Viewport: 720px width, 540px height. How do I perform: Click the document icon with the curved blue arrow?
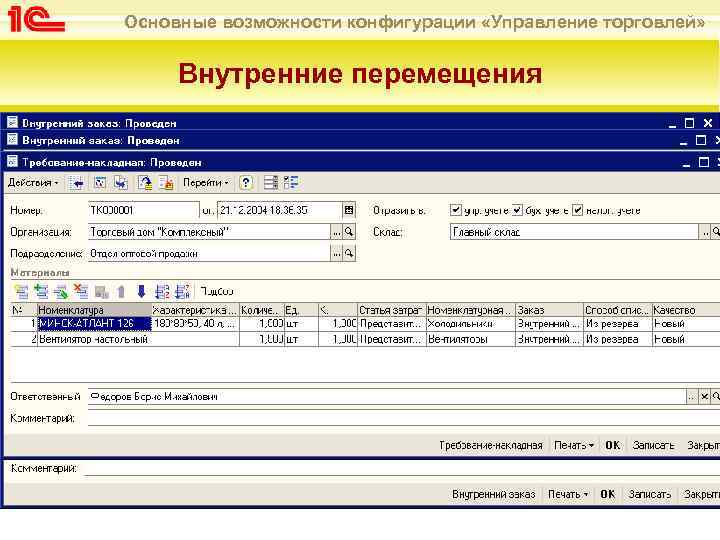pos(145,183)
